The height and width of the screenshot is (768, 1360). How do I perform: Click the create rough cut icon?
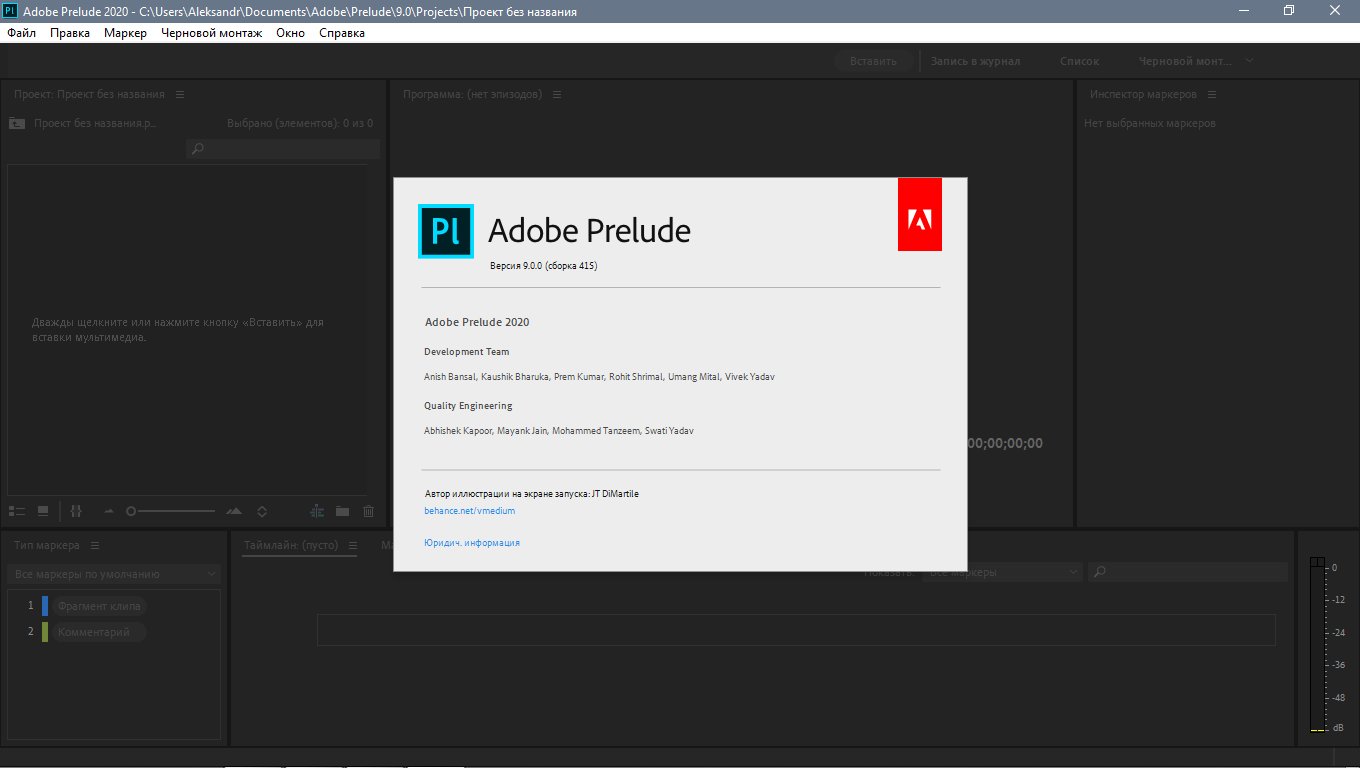coord(317,511)
